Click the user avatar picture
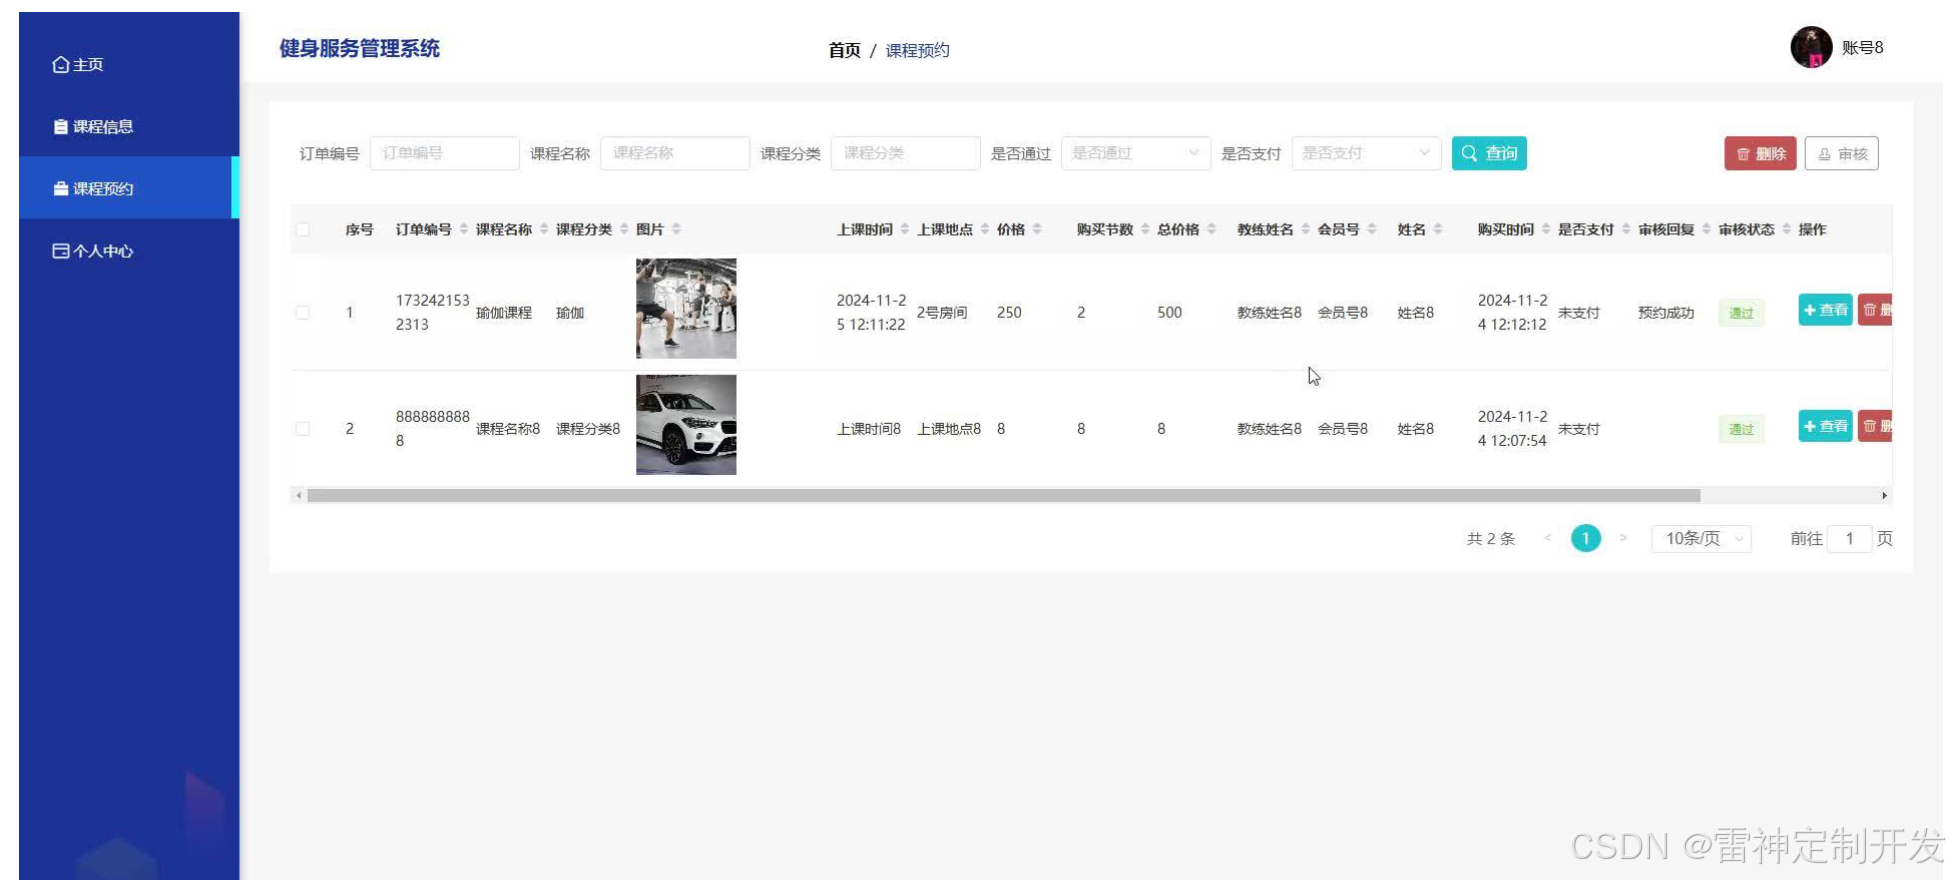Screen dimensions: 1950x880 click(1811, 47)
